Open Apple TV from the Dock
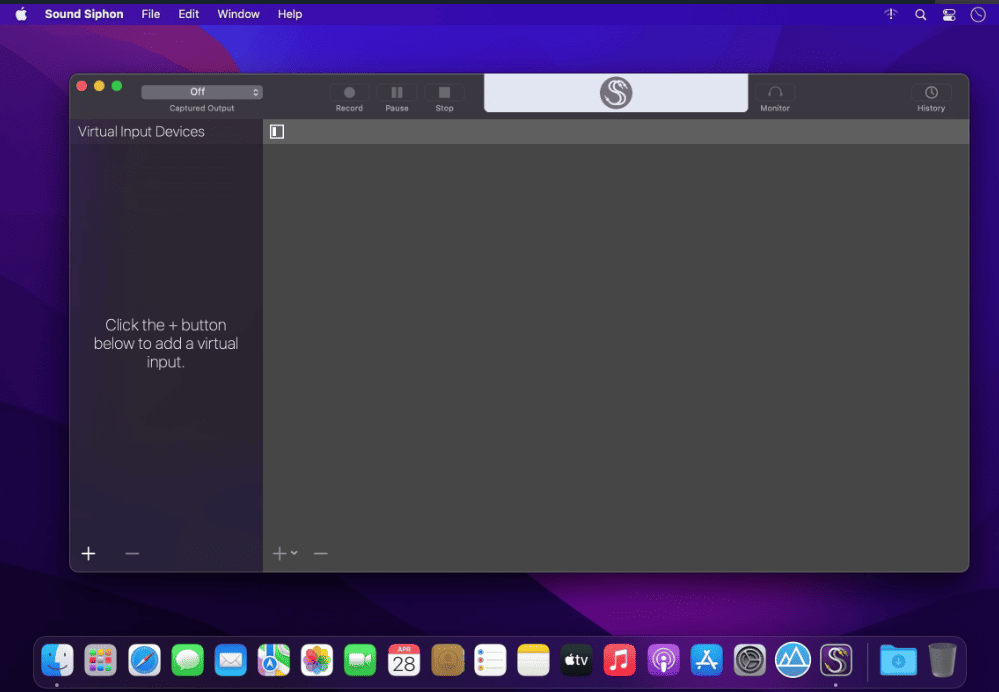Viewport: 999px width, 692px height. tap(577, 660)
